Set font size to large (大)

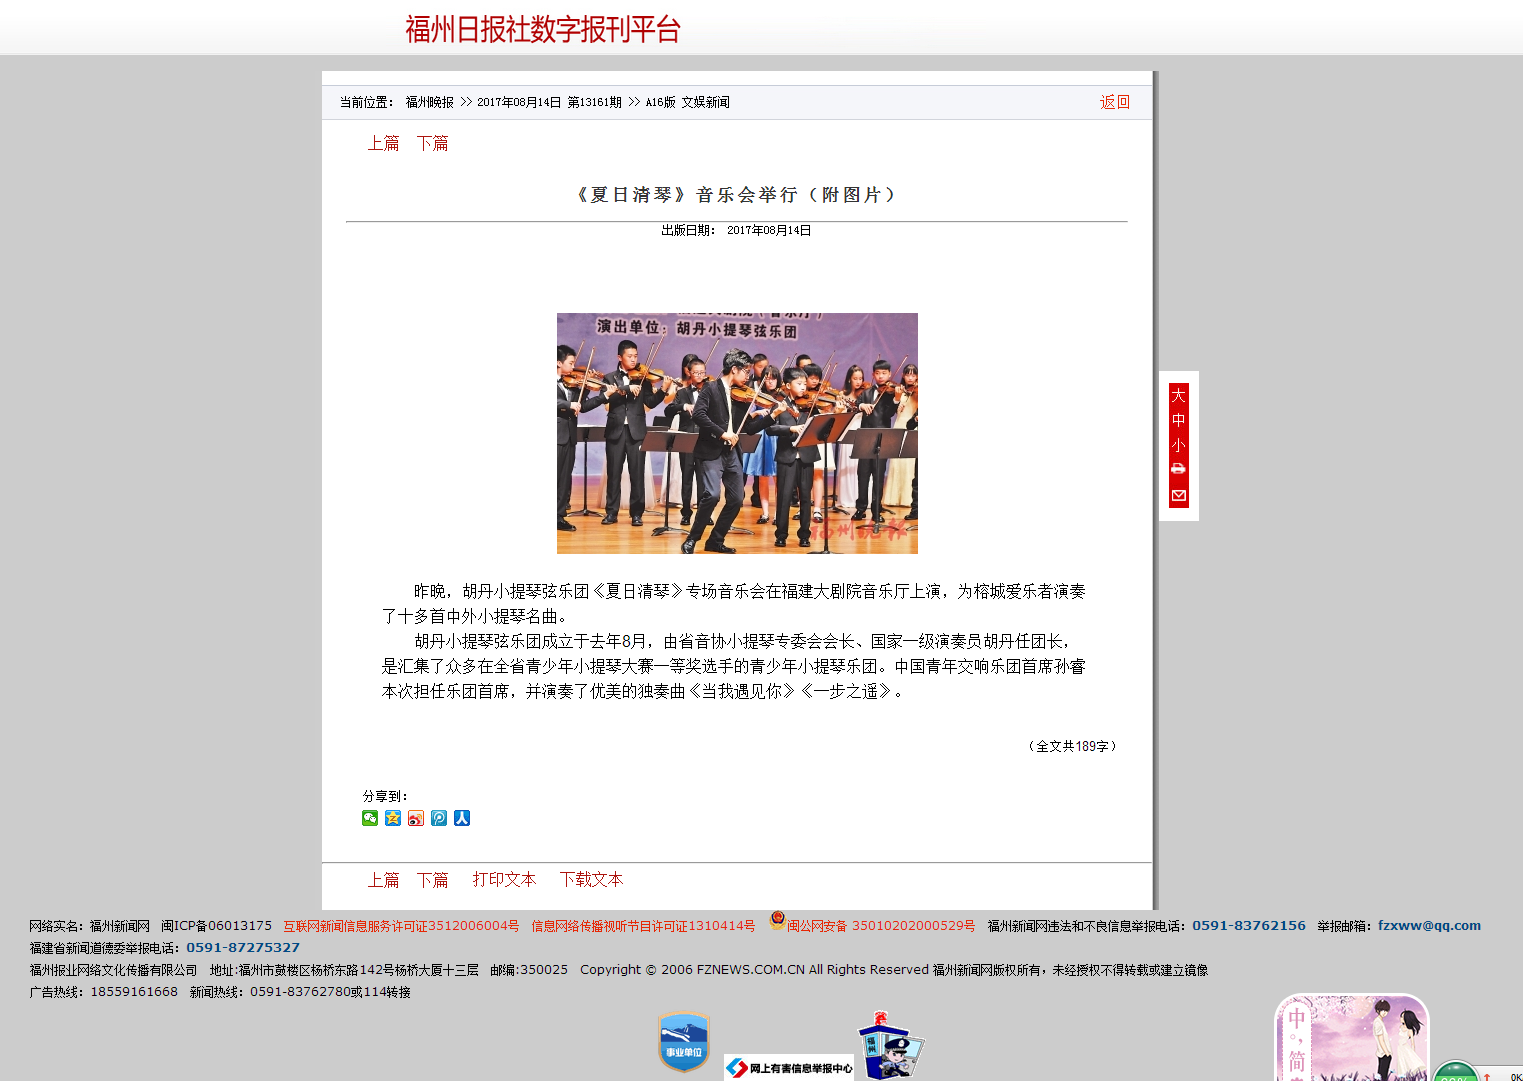(1178, 395)
